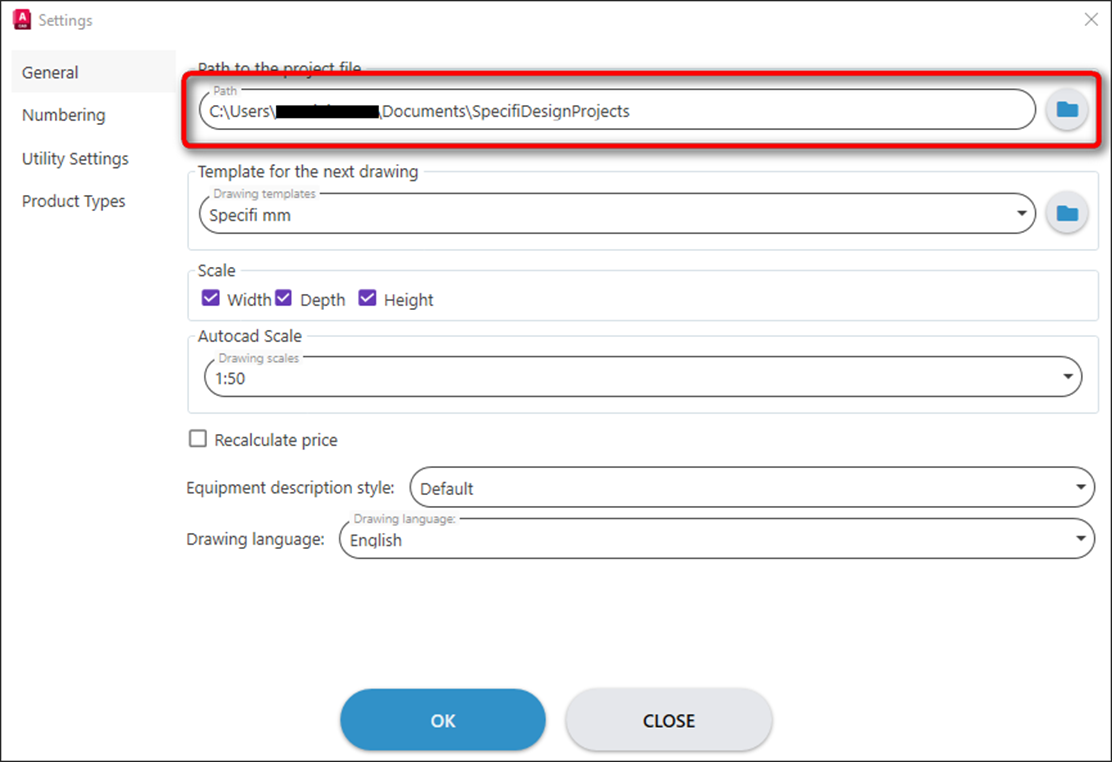
Task: Open Equipment description style dropdown
Action: (752, 487)
